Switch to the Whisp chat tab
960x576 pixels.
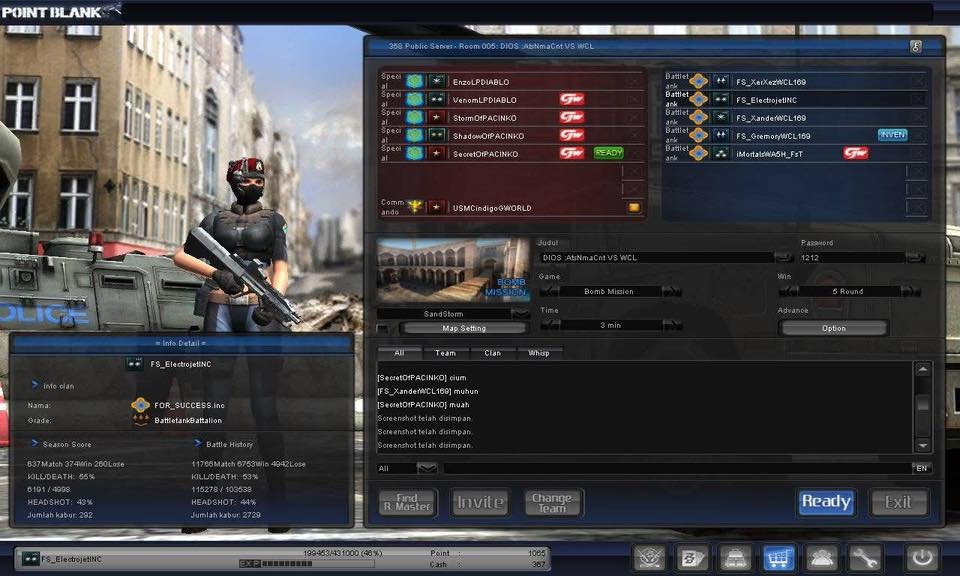(539, 353)
